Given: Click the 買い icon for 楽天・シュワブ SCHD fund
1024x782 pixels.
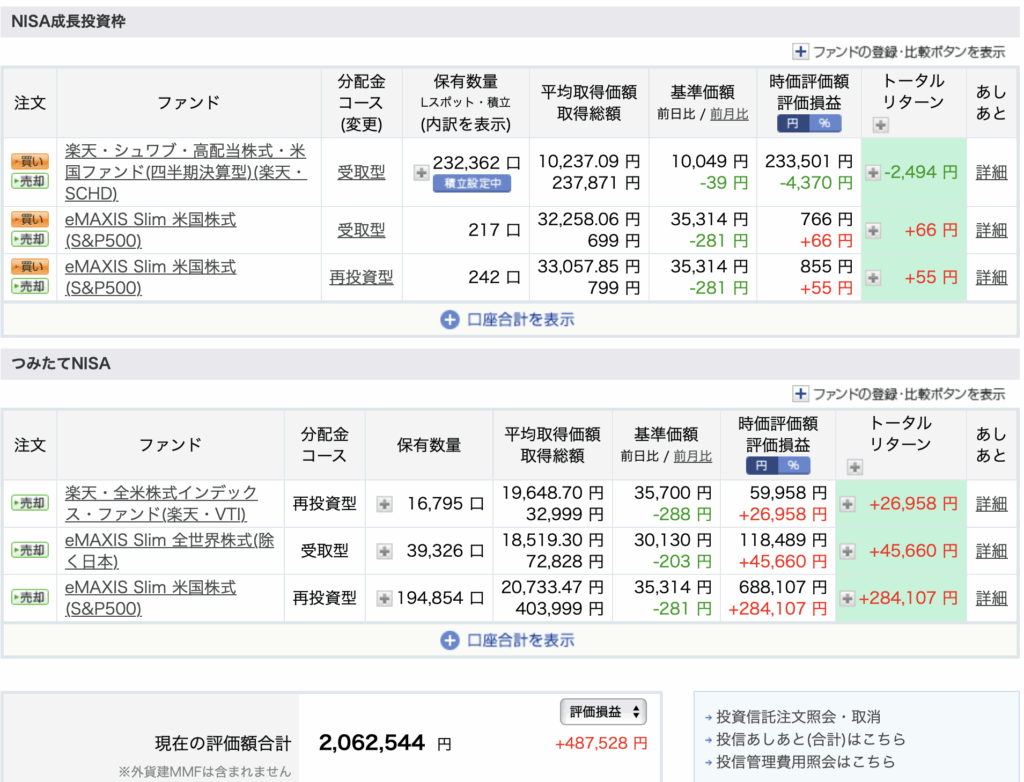Looking at the screenshot, I should 29,162.
